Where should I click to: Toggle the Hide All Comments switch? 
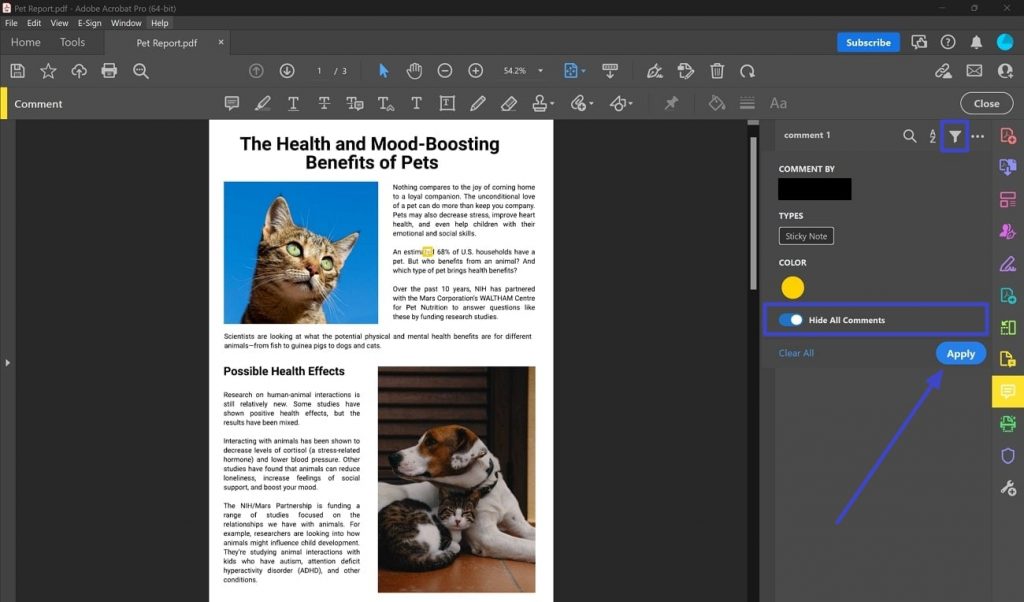pyautogui.click(x=793, y=319)
